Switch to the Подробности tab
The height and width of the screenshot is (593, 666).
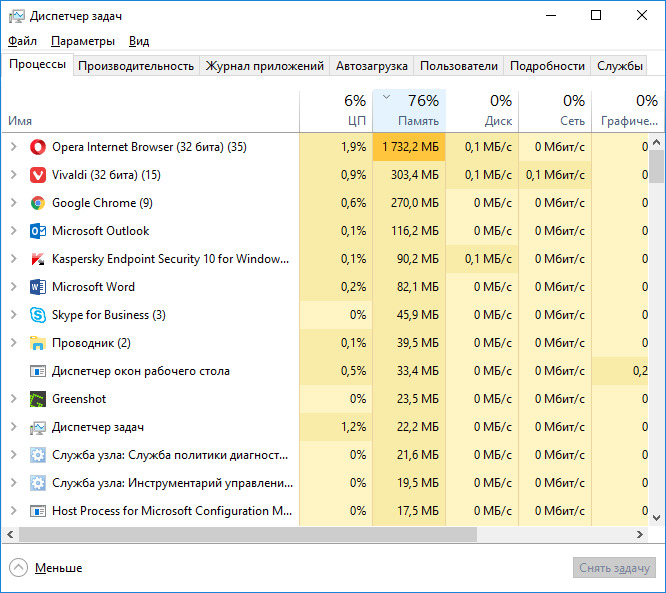click(547, 66)
